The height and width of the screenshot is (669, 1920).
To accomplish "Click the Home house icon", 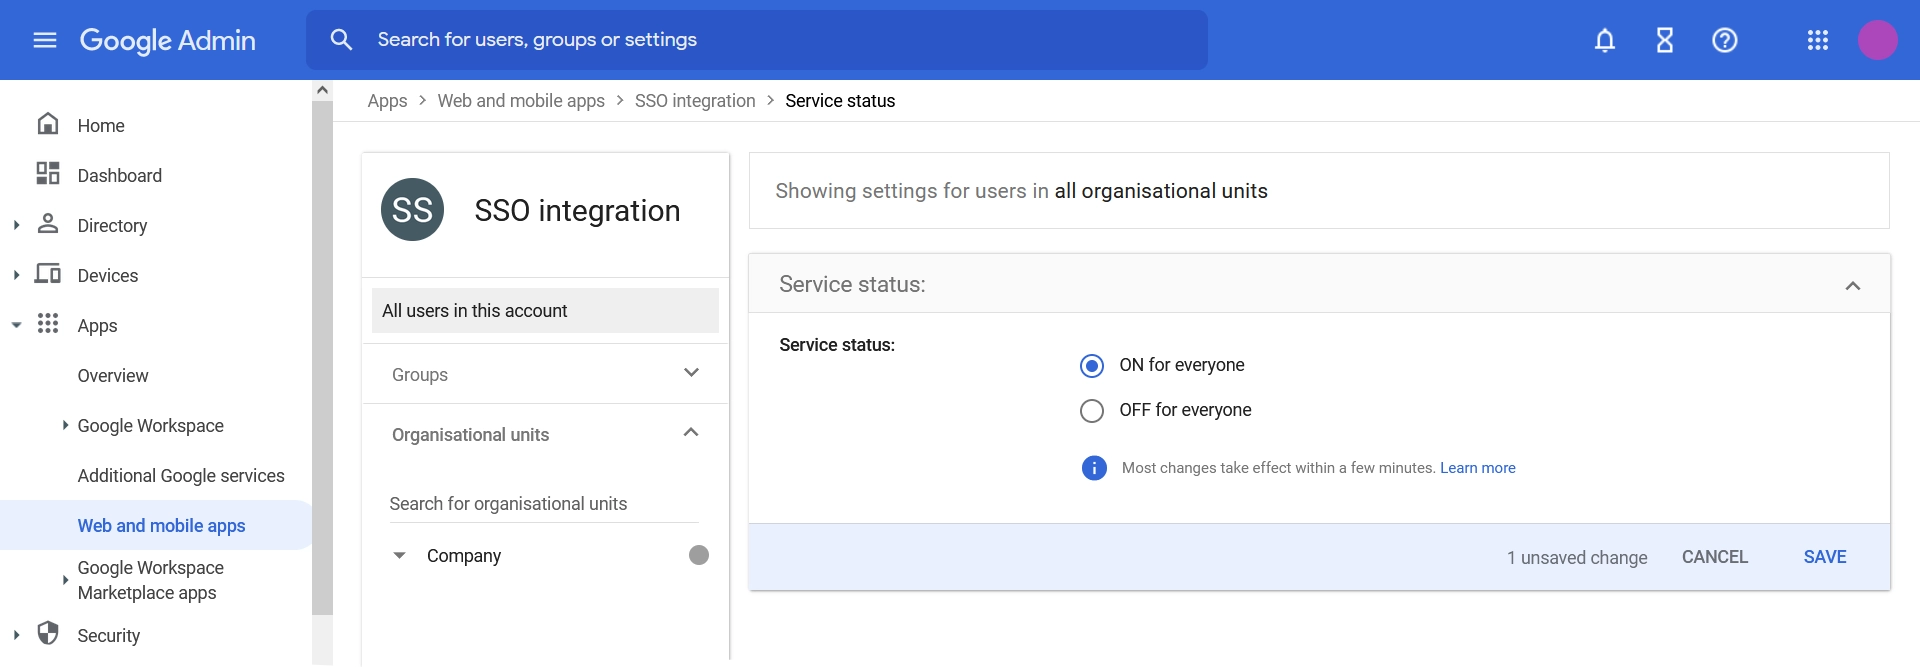I will 48,124.
